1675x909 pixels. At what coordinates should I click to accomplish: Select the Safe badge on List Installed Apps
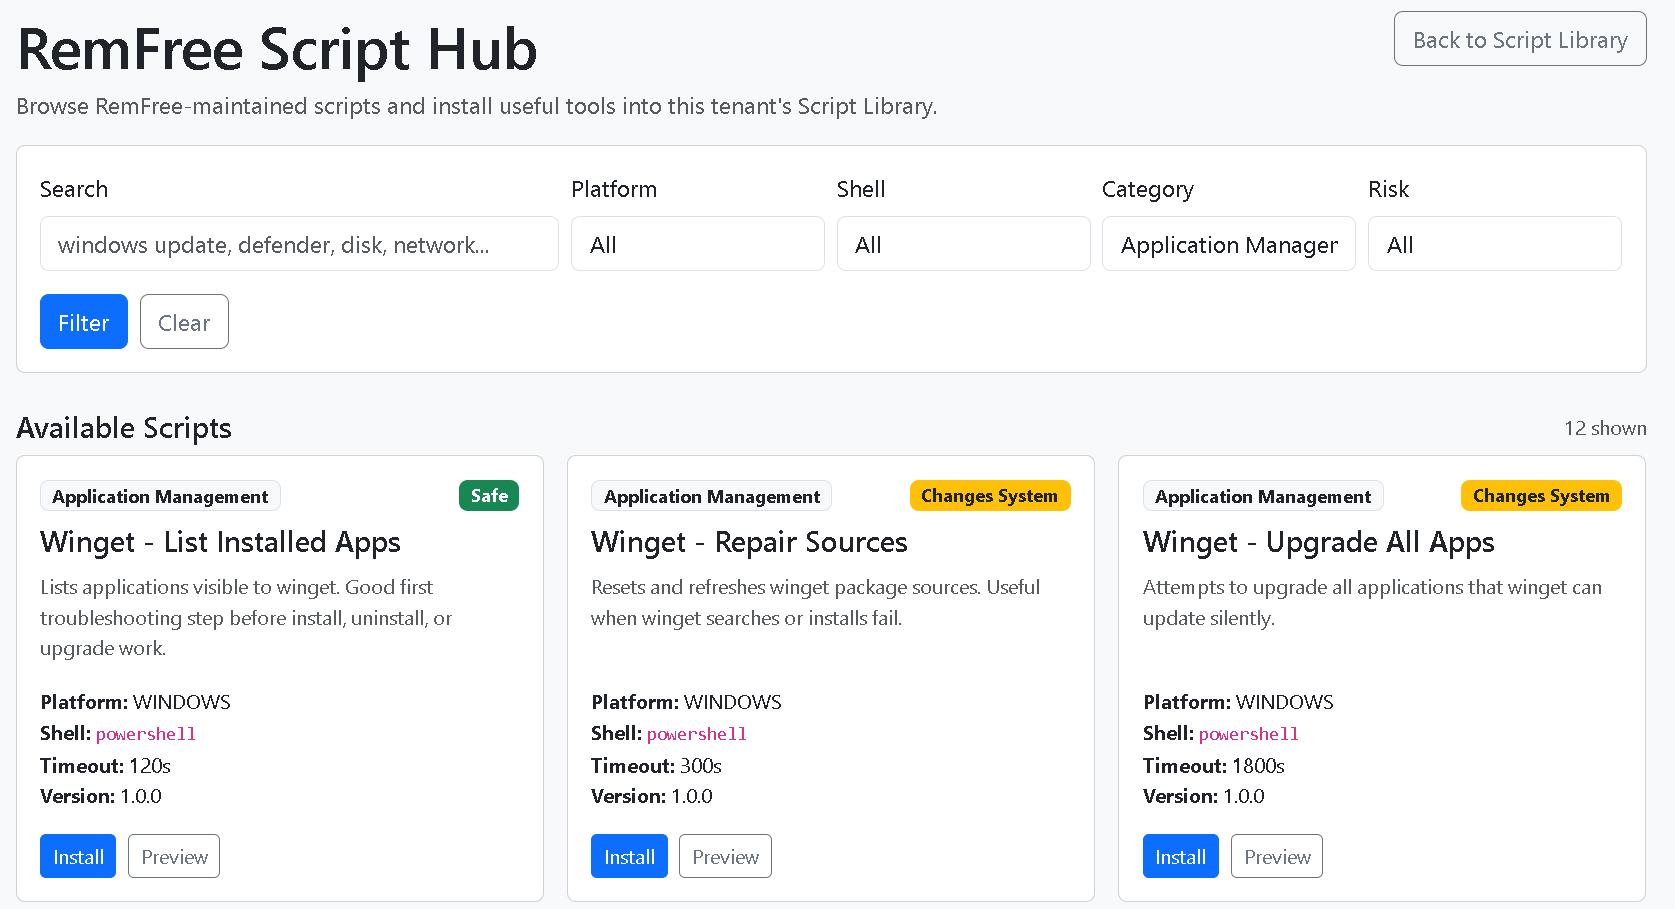point(489,496)
